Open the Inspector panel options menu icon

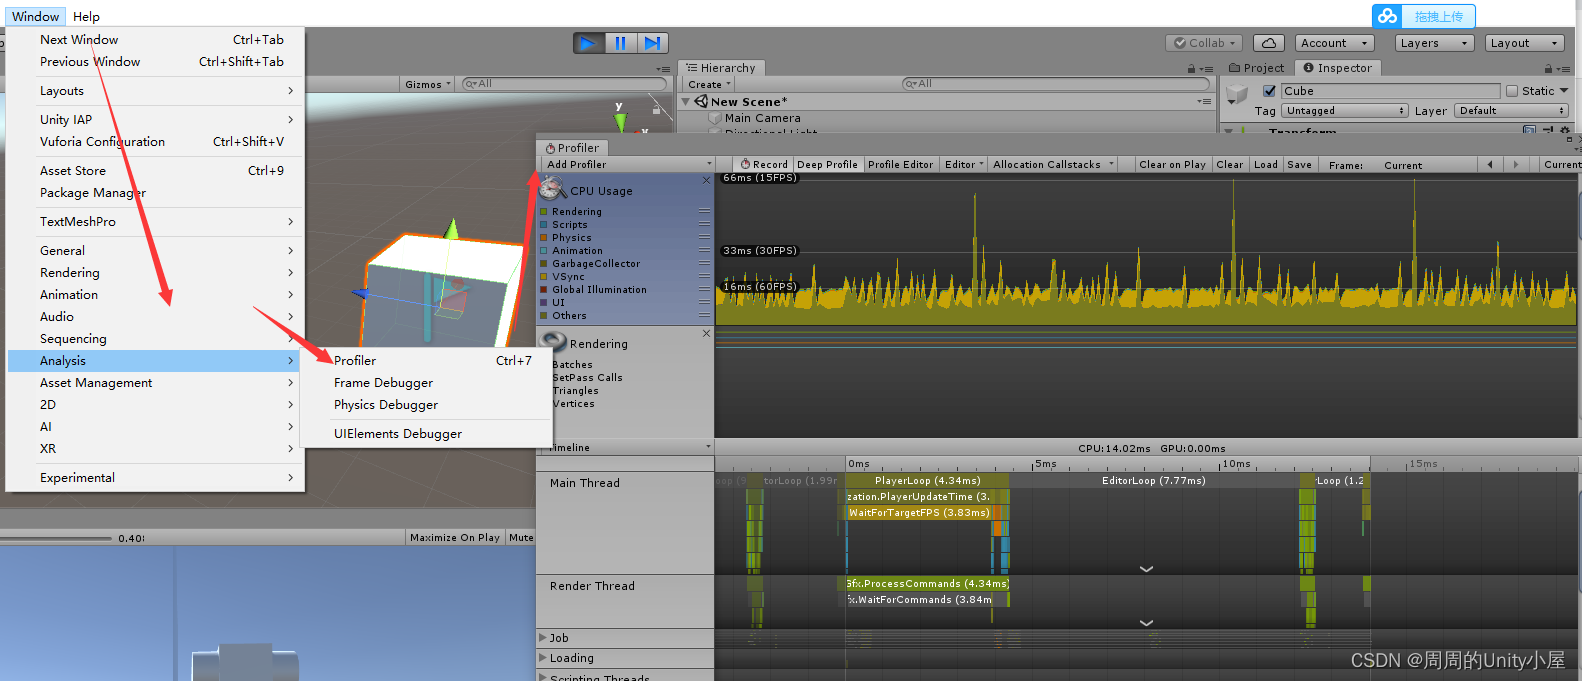pyautogui.click(x=1564, y=69)
